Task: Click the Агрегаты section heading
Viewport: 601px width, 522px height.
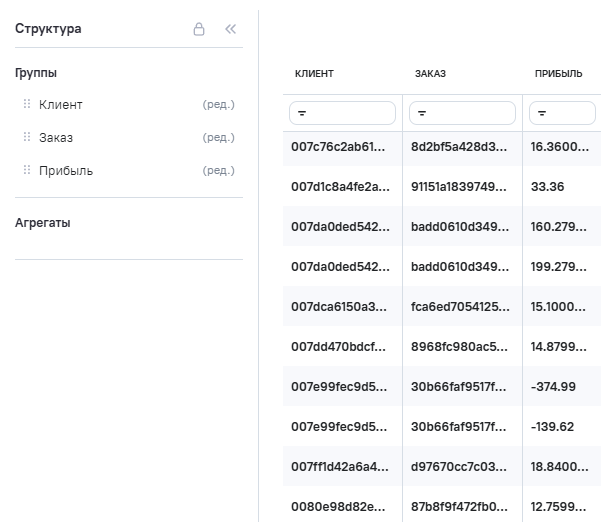Action: (x=43, y=223)
